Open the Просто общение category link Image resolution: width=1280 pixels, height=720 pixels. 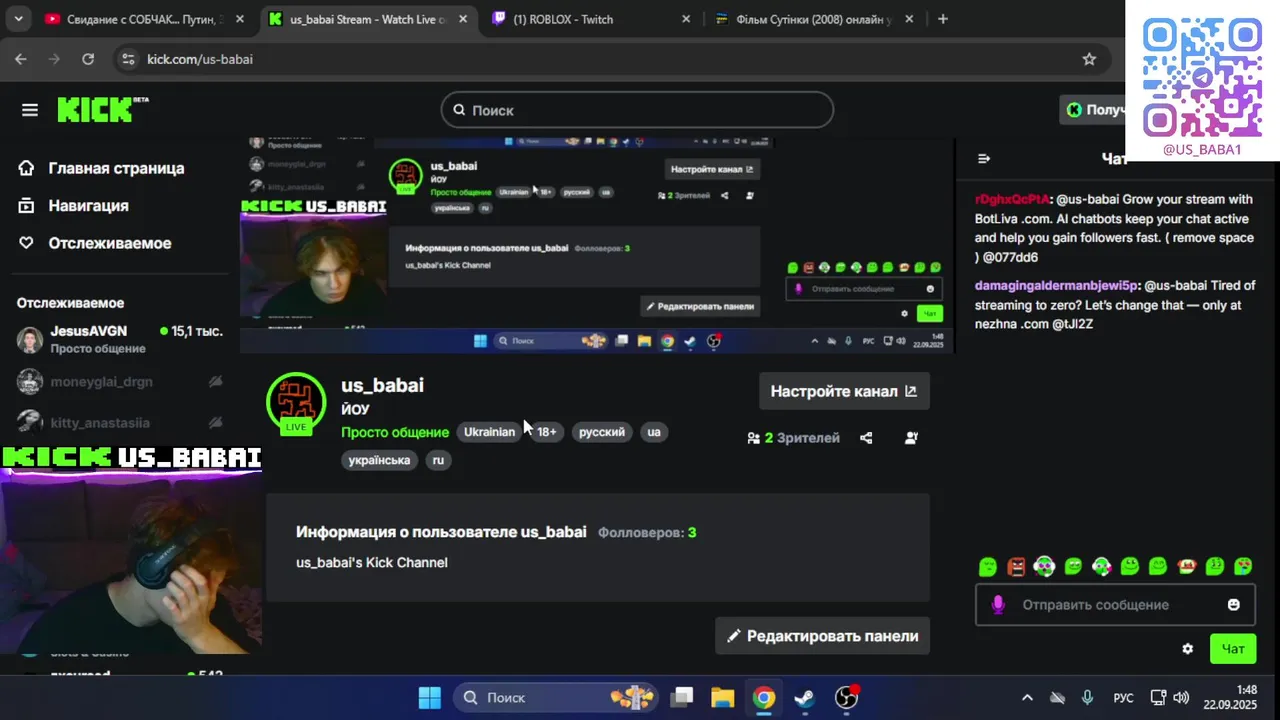395,432
